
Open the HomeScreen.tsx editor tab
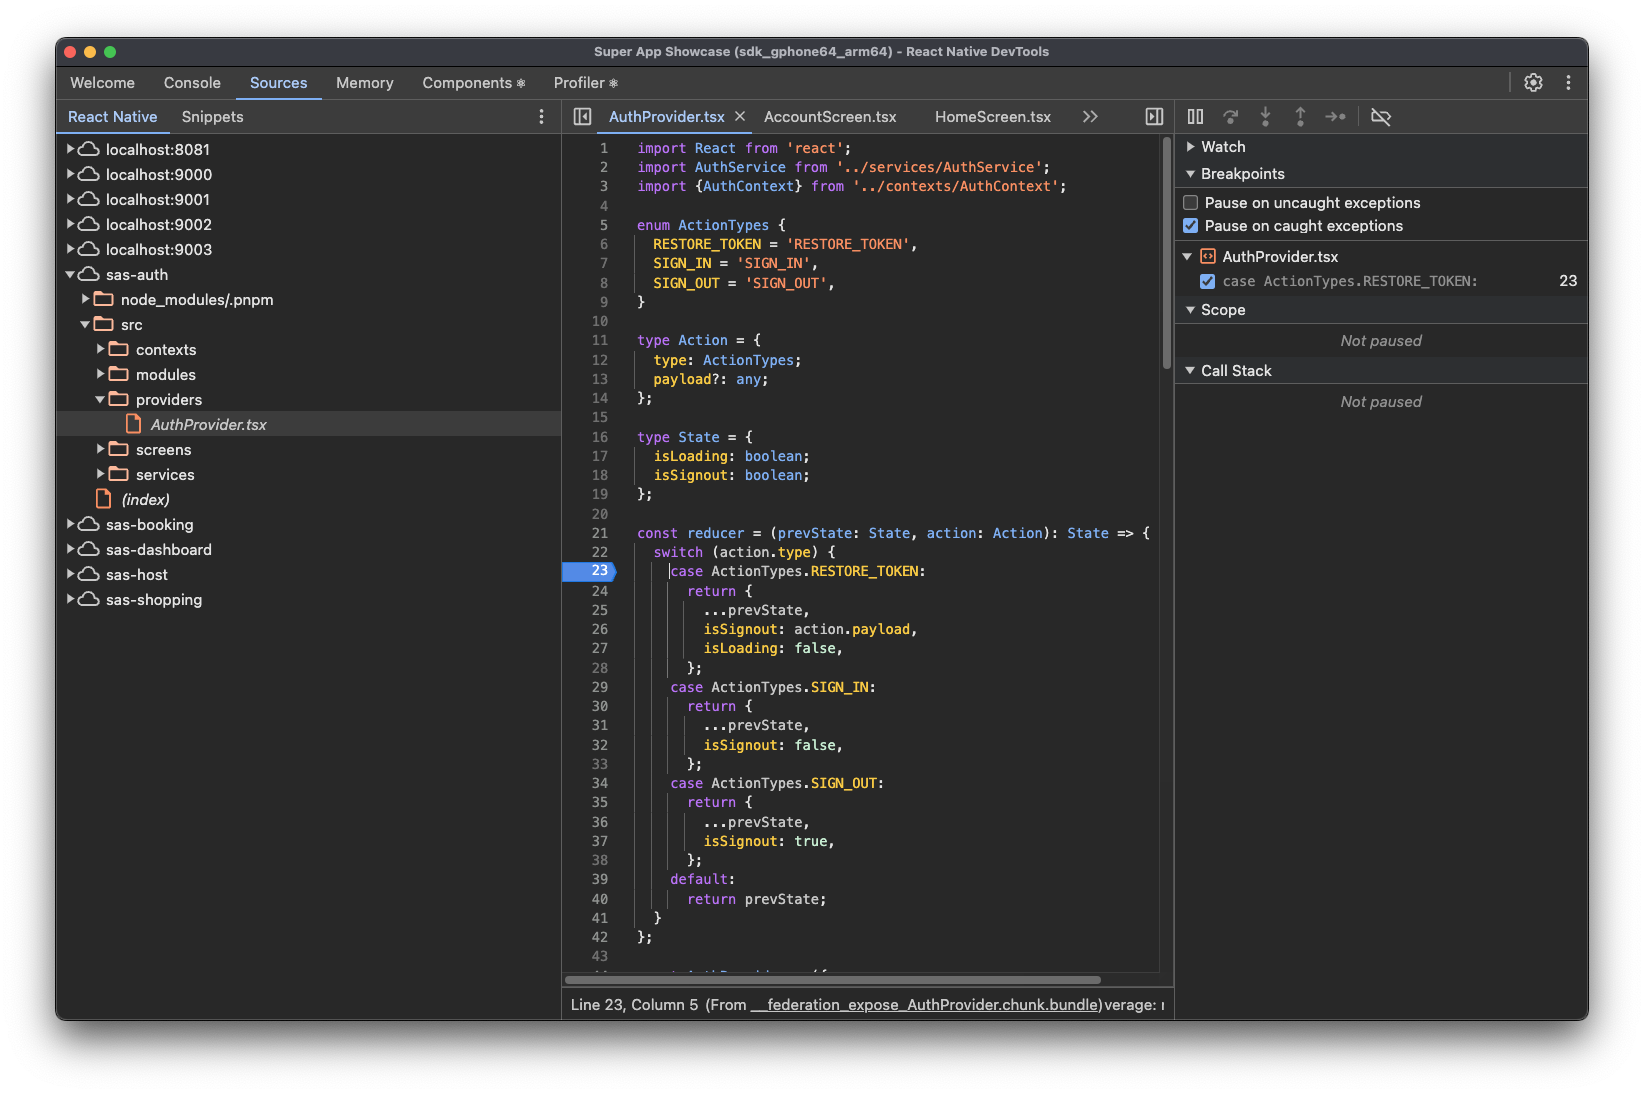click(x=992, y=116)
